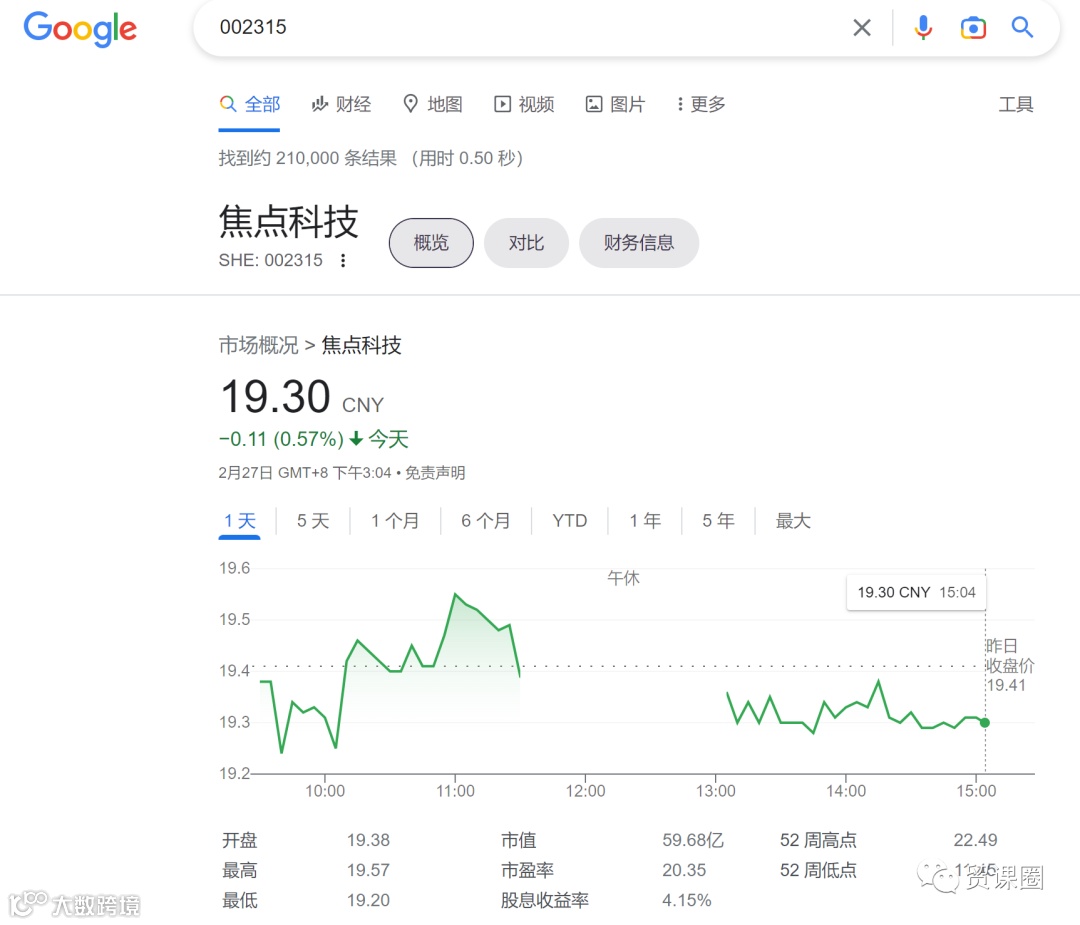The width and height of the screenshot is (1080, 925).
Task: Select the 5 年 chart range
Action: coord(718,521)
